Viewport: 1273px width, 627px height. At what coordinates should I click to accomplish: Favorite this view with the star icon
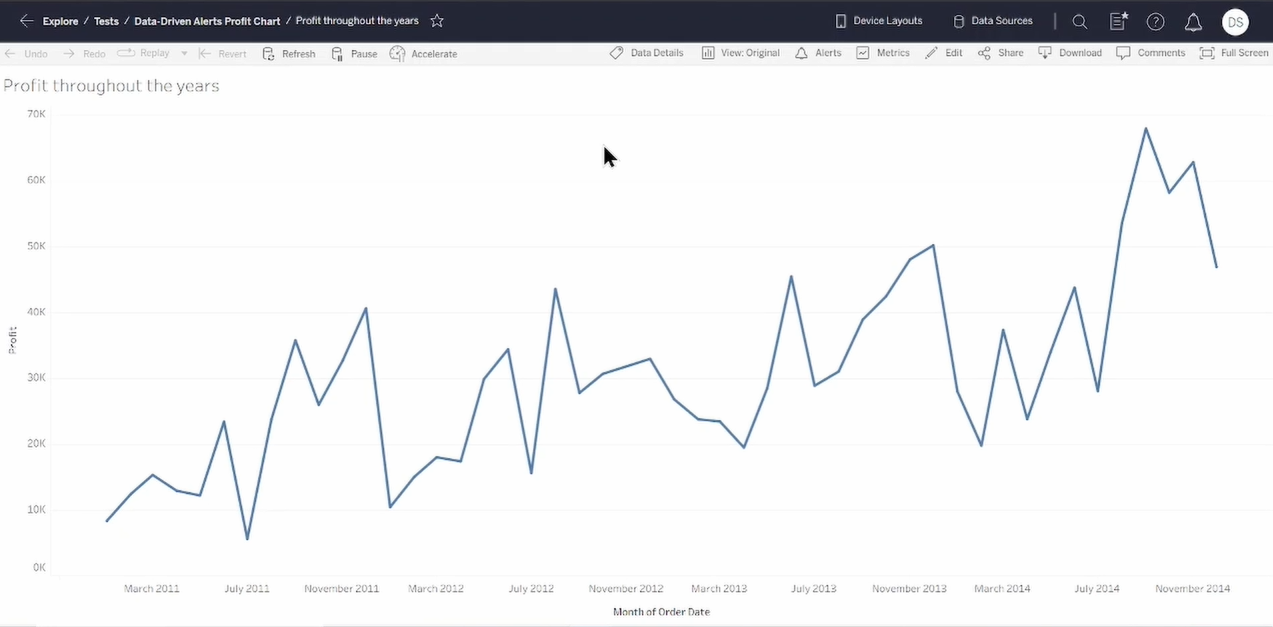437,21
